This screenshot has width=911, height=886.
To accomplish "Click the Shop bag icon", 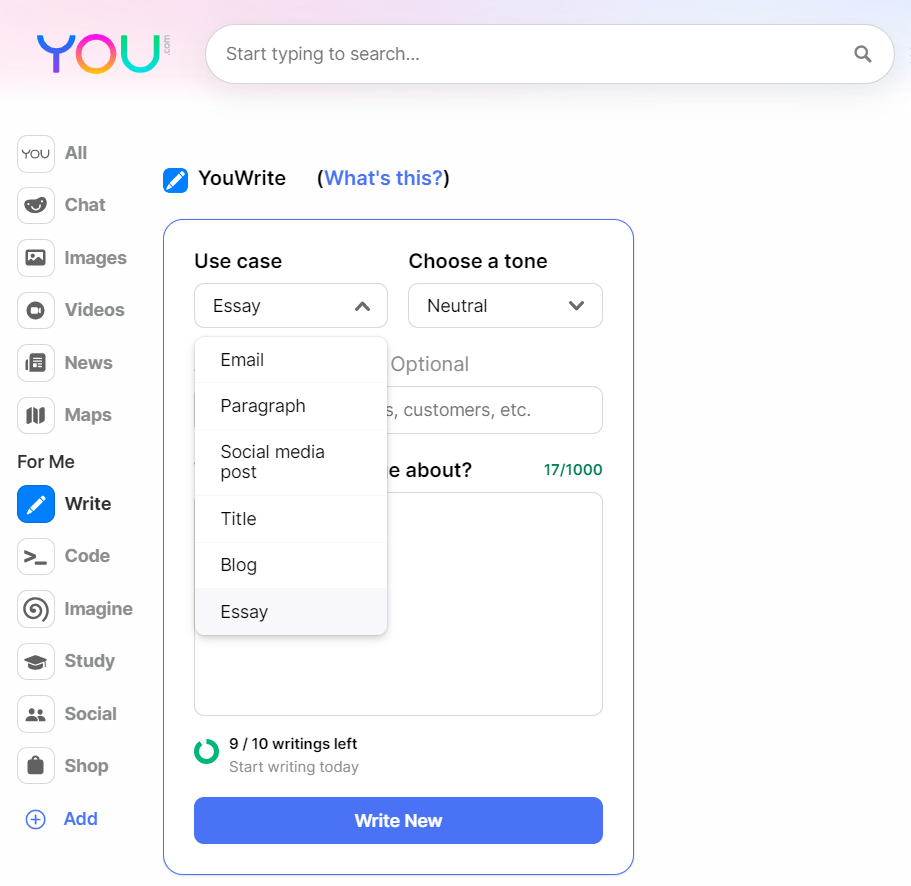I will pos(36,766).
